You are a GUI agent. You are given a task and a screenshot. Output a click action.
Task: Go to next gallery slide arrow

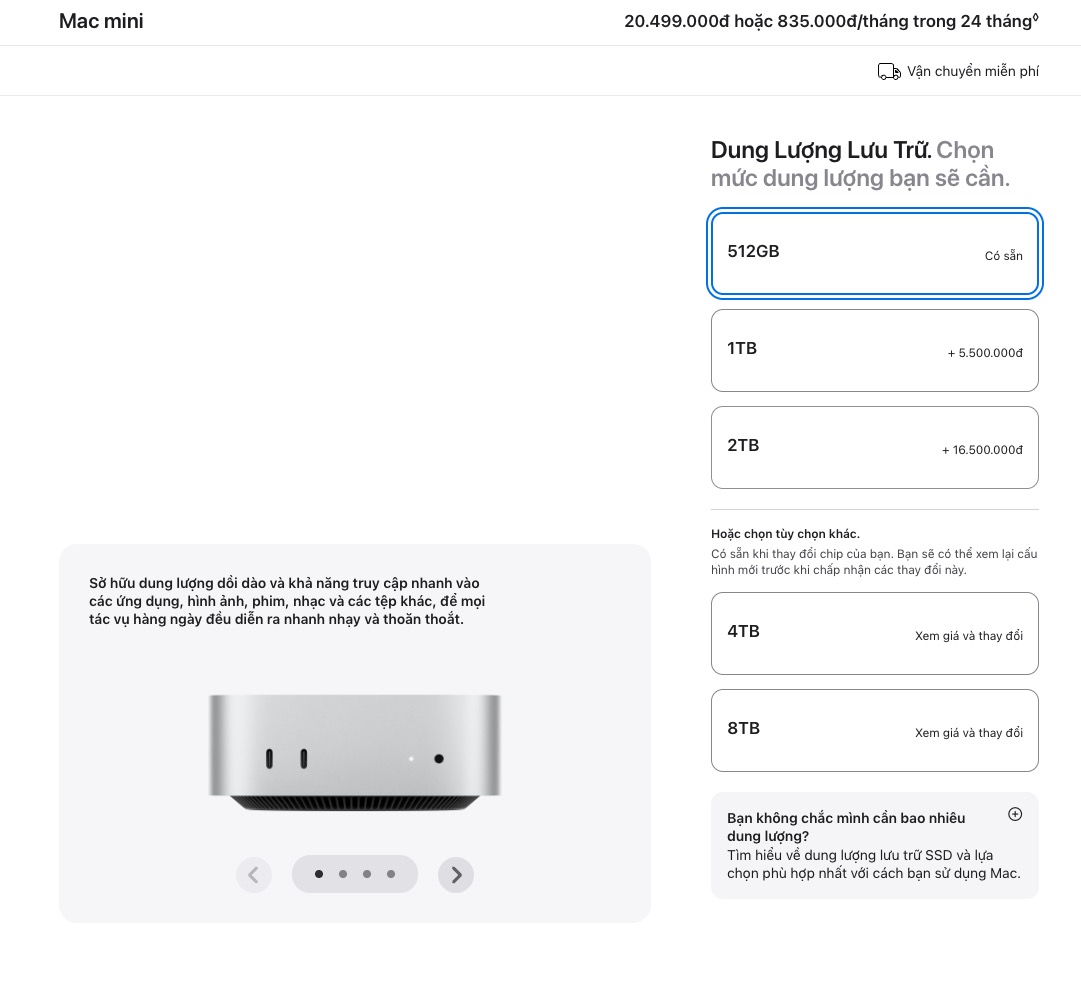tap(456, 875)
